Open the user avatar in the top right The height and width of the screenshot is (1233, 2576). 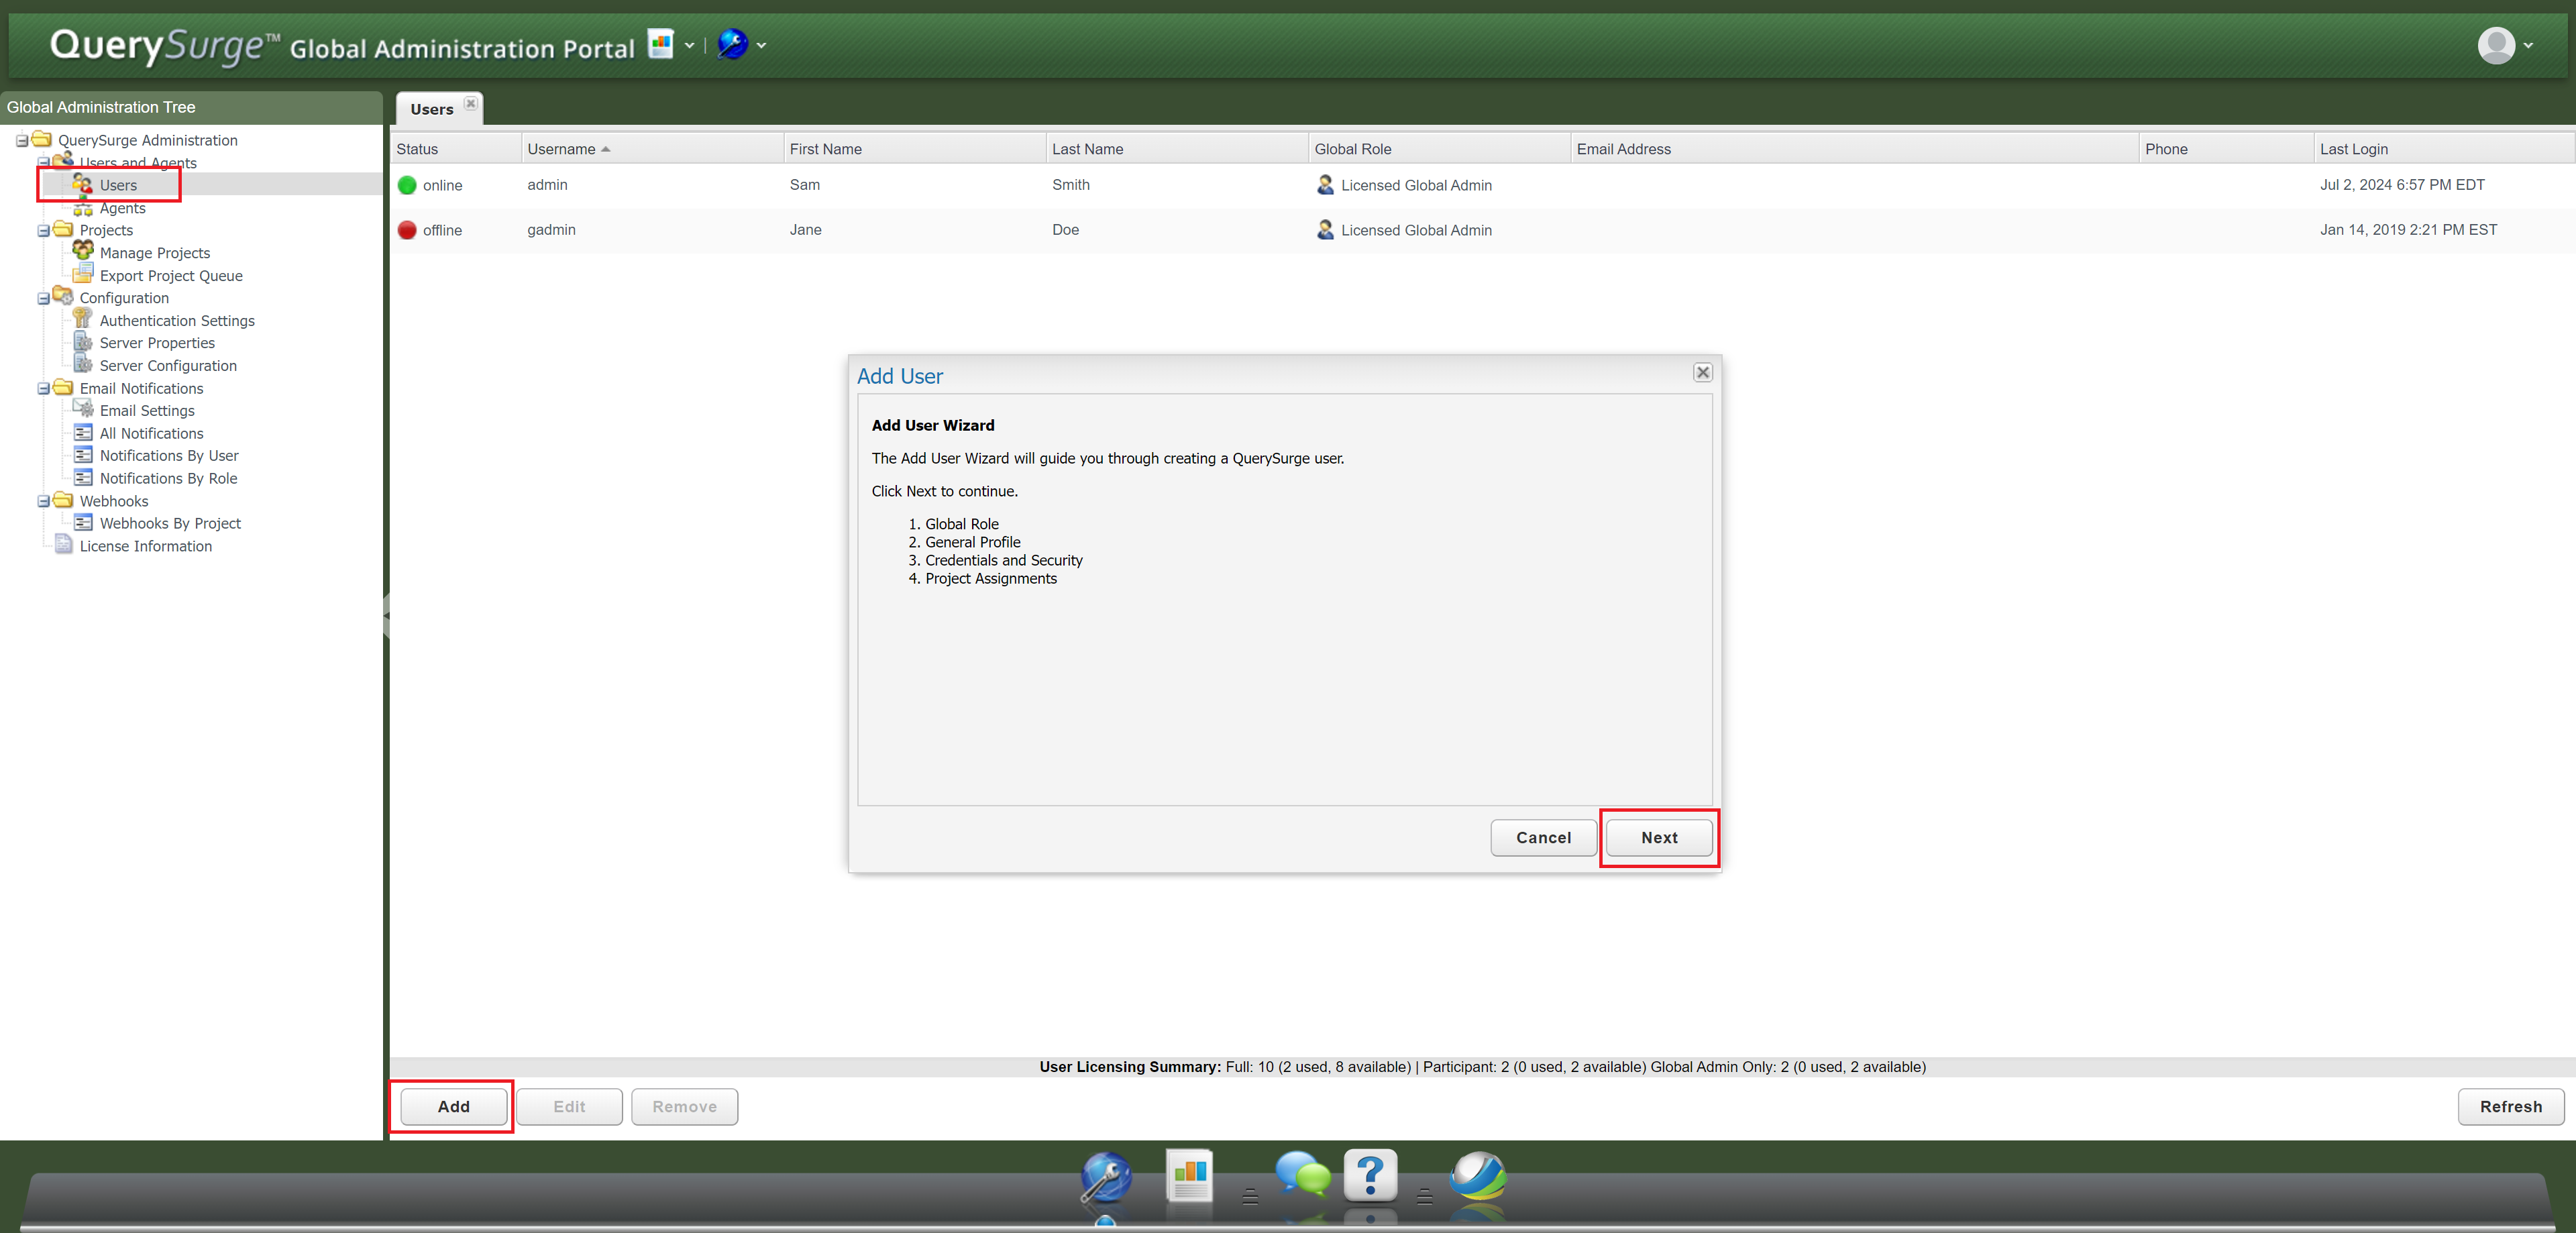[x=2496, y=45]
